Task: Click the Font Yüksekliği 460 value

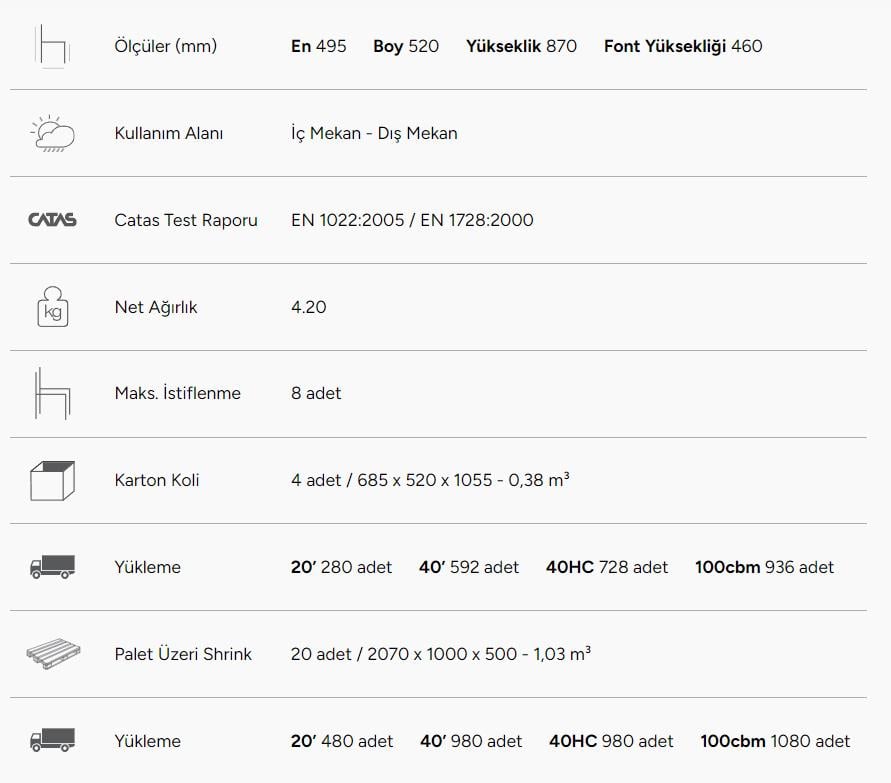Action: tap(683, 46)
